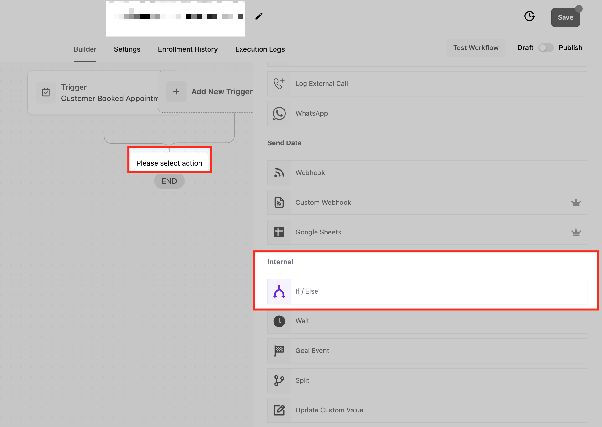The image size is (602, 427).
Task: Open the Enrollment History tab
Action: (x=187, y=50)
